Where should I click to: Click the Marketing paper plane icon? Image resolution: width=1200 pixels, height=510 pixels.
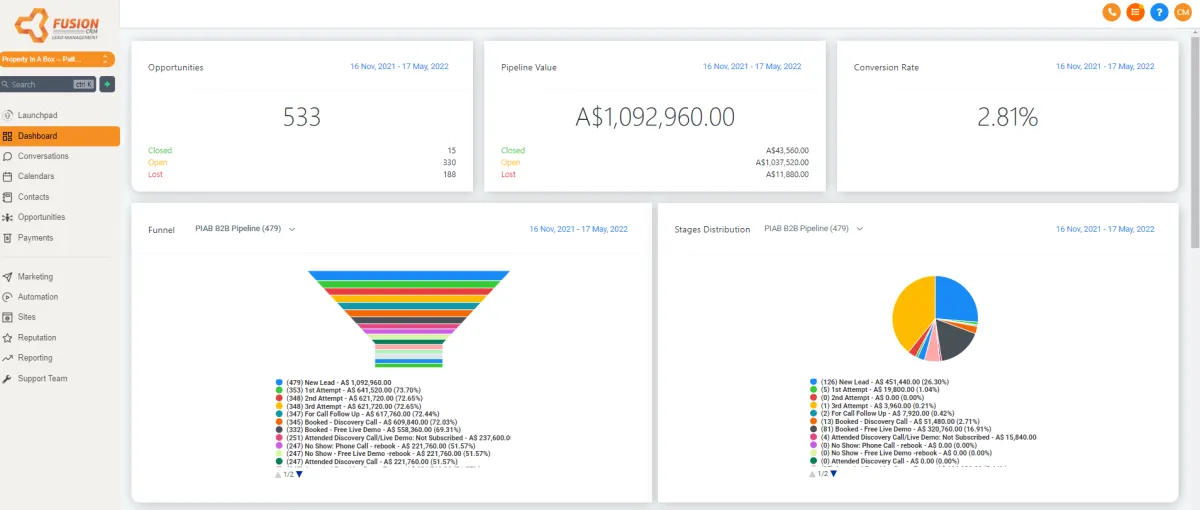pyautogui.click(x=8, y=277)
